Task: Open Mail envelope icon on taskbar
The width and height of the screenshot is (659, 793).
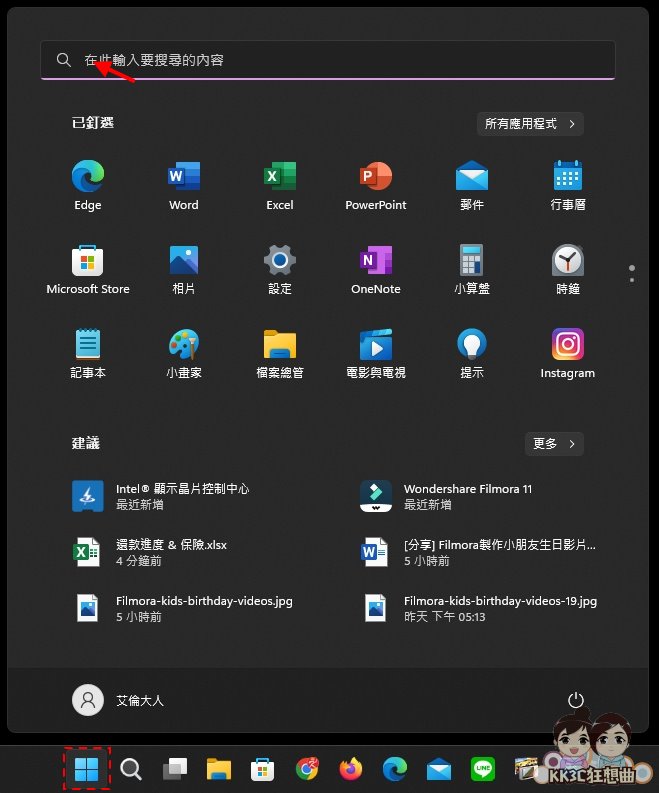Action: tap(439, 769)
